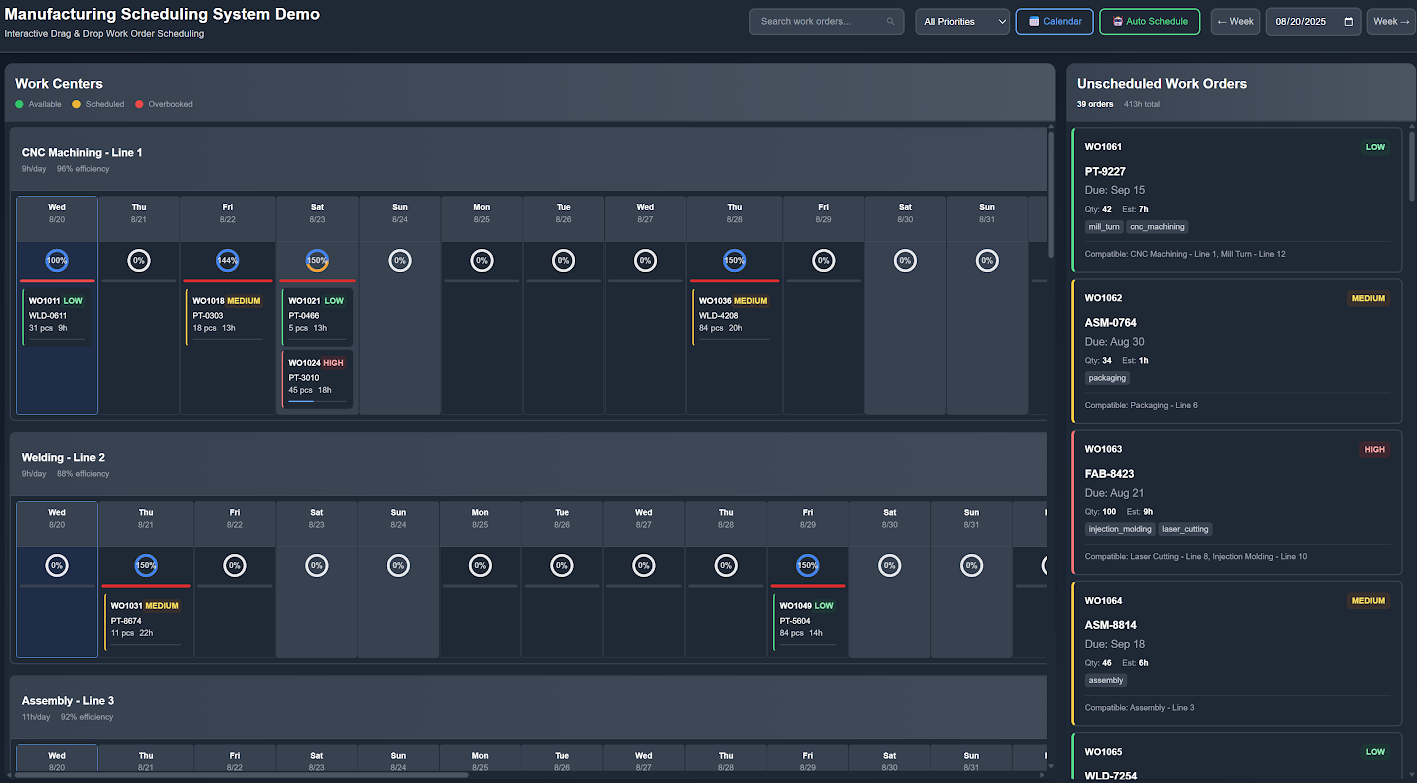This screenshot has width=1417, height=783.
Task: Toggle the Overbooked legend filter
Action: click(163, 103)
